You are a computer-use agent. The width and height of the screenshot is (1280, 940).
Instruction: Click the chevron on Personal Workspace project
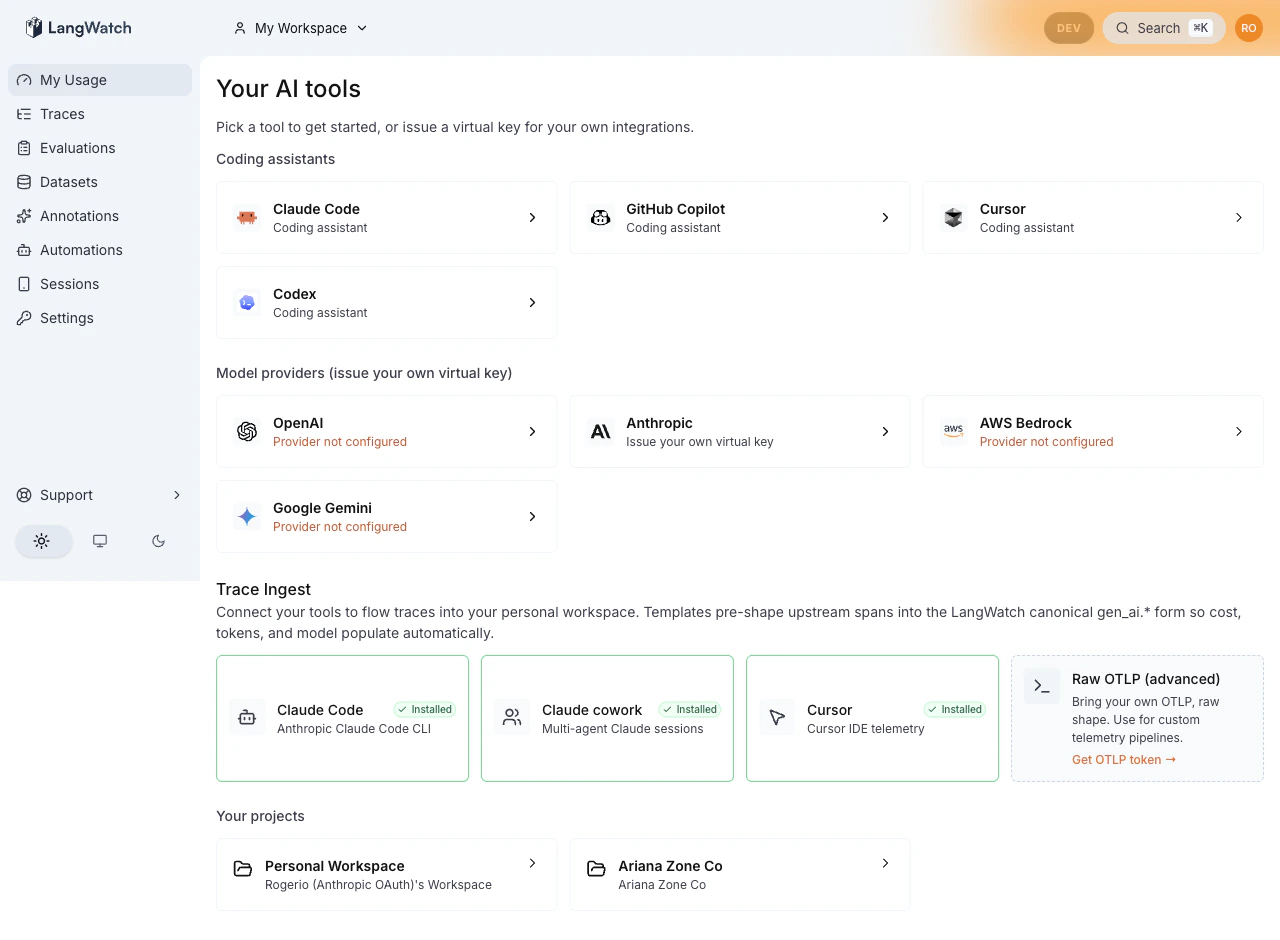coord(532,863)
